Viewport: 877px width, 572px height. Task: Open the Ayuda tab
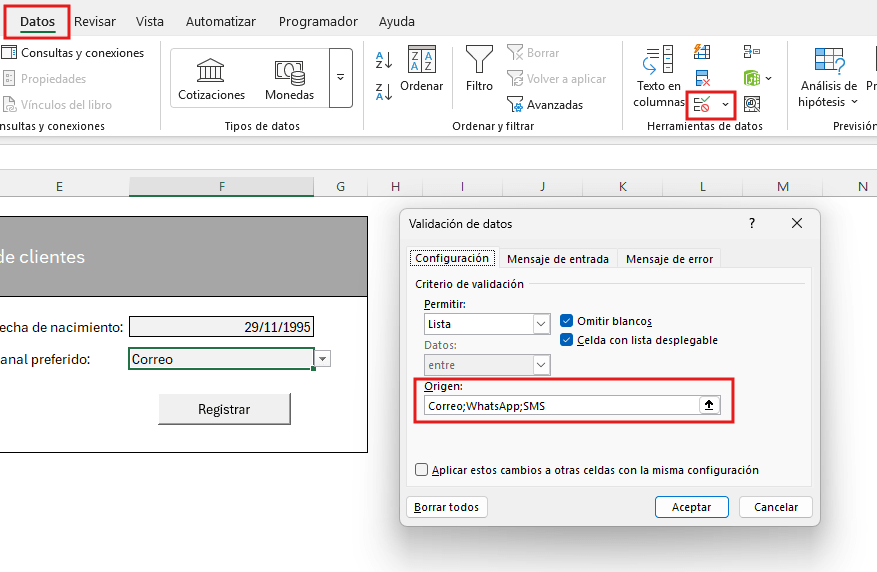pos(397,21)
